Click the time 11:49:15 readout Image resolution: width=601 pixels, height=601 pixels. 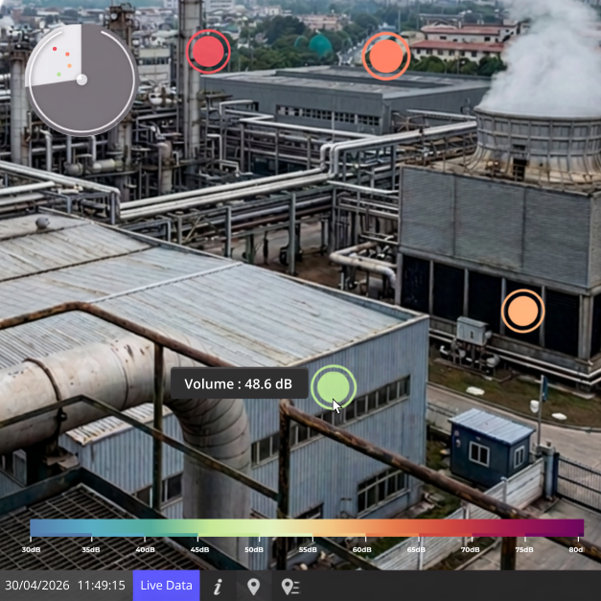click(x=101, y=585)
